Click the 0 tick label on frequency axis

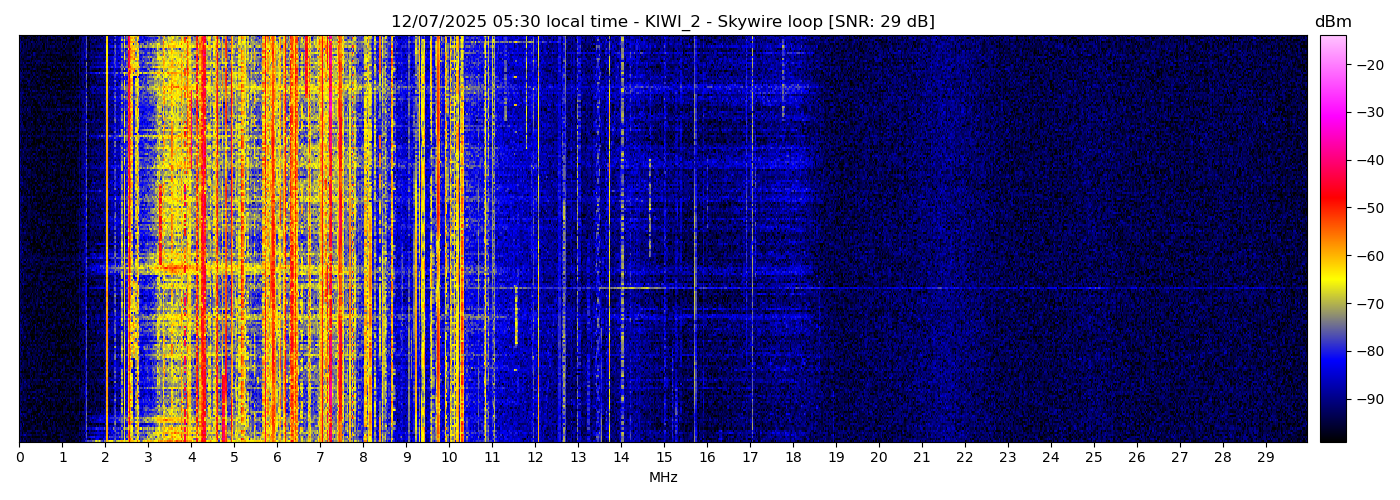click(x=20, y=458)
